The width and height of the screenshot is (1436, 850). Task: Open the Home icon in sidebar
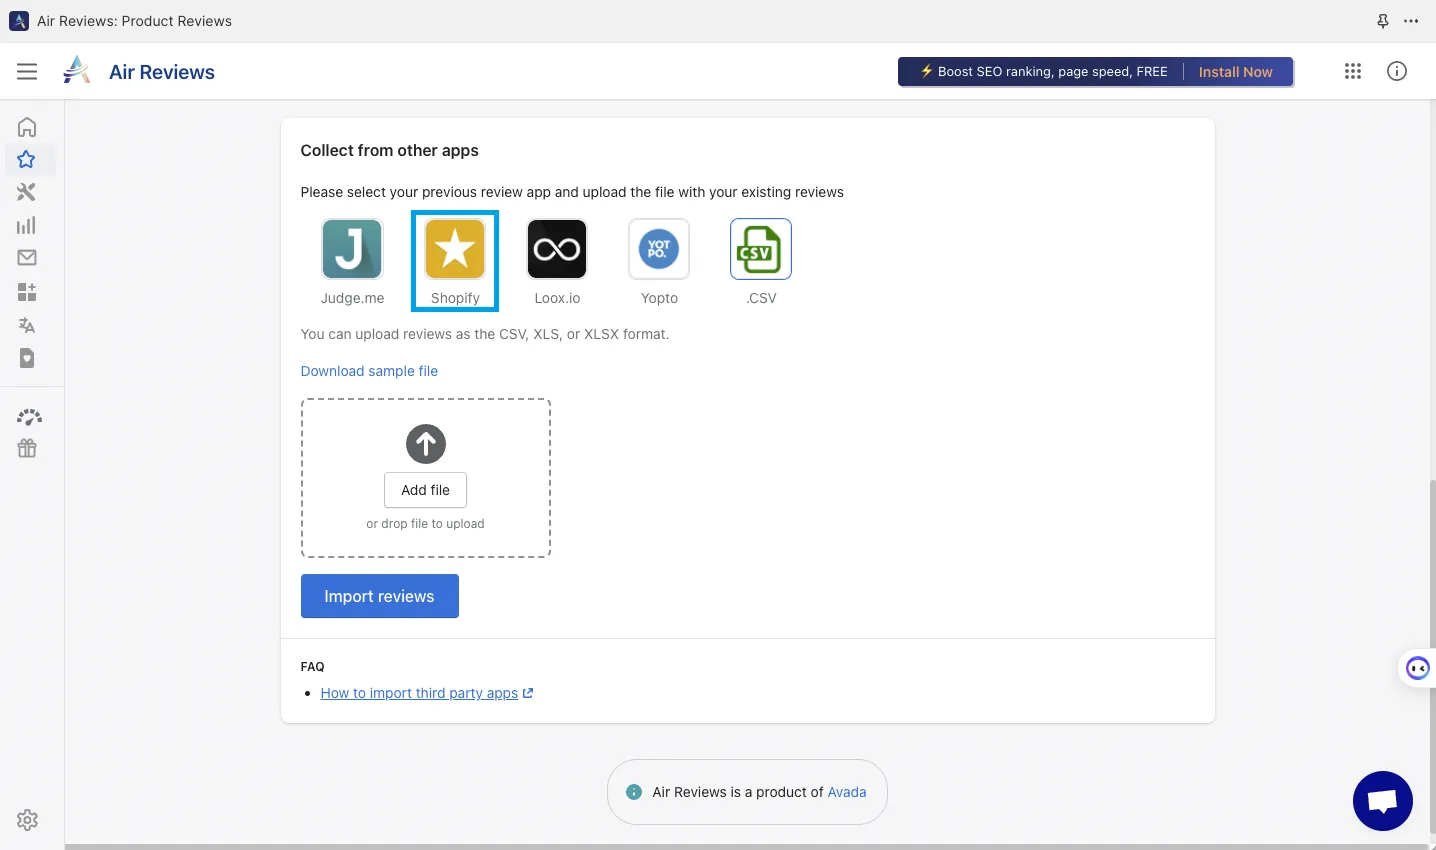pyautogui.click(x=27, y=127)
